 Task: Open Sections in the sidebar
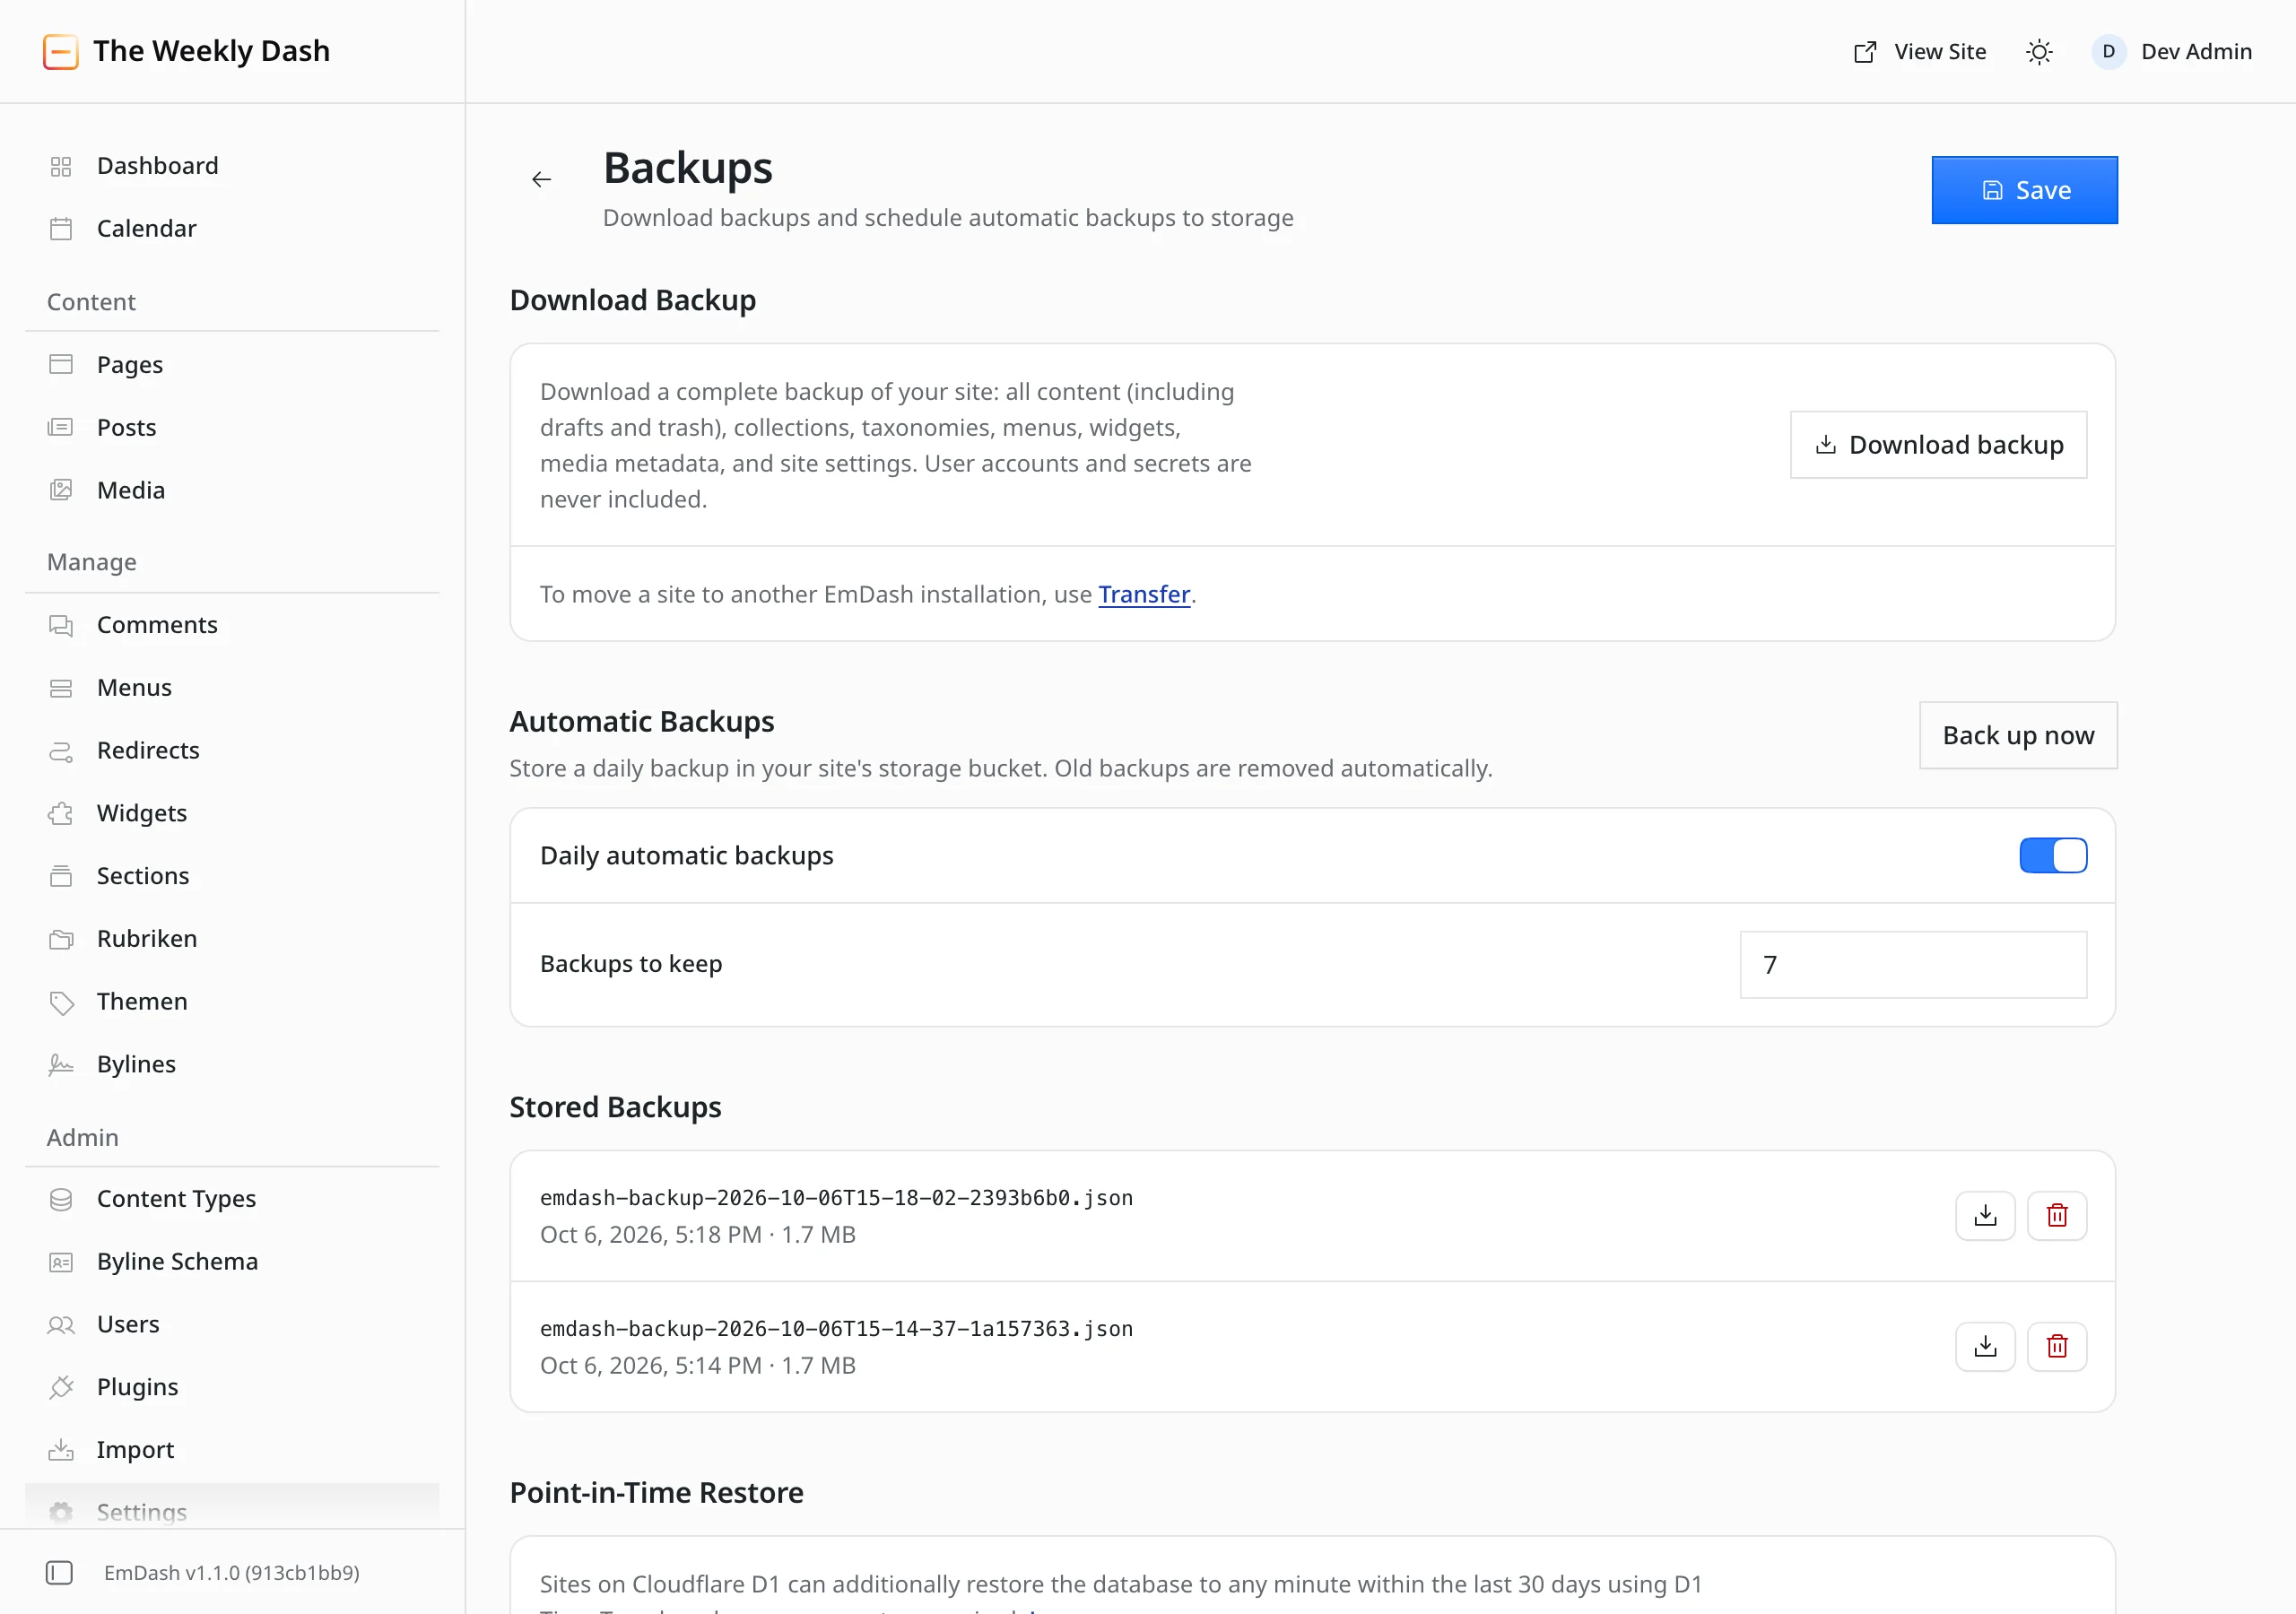pos(232,876)
